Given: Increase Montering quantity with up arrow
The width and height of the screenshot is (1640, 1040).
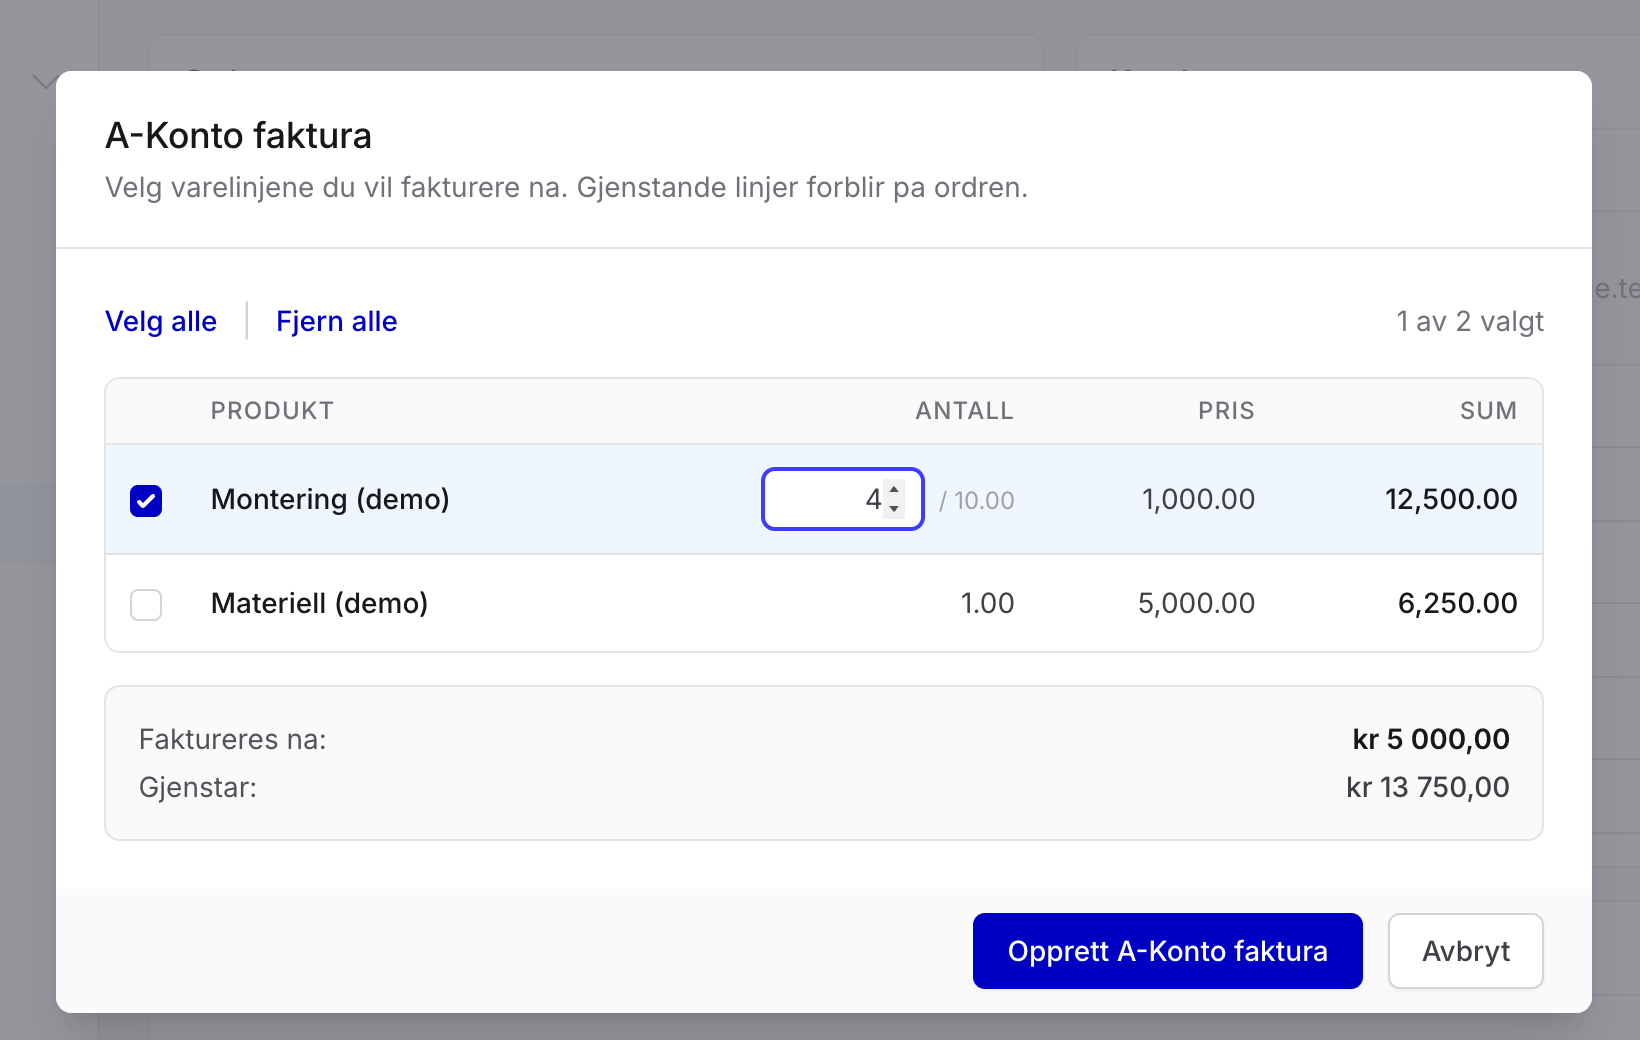Looking at the screenshot, I should [x=894, y=489].
